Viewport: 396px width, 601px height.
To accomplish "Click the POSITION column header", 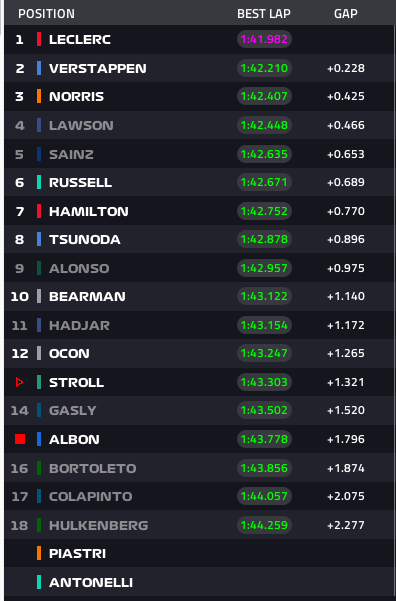I will click(46, 14).
